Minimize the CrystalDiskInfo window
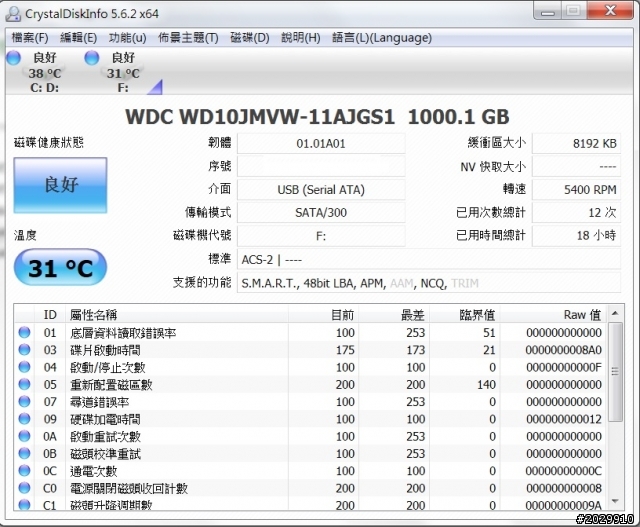640x527 pixels. [548, 11]
